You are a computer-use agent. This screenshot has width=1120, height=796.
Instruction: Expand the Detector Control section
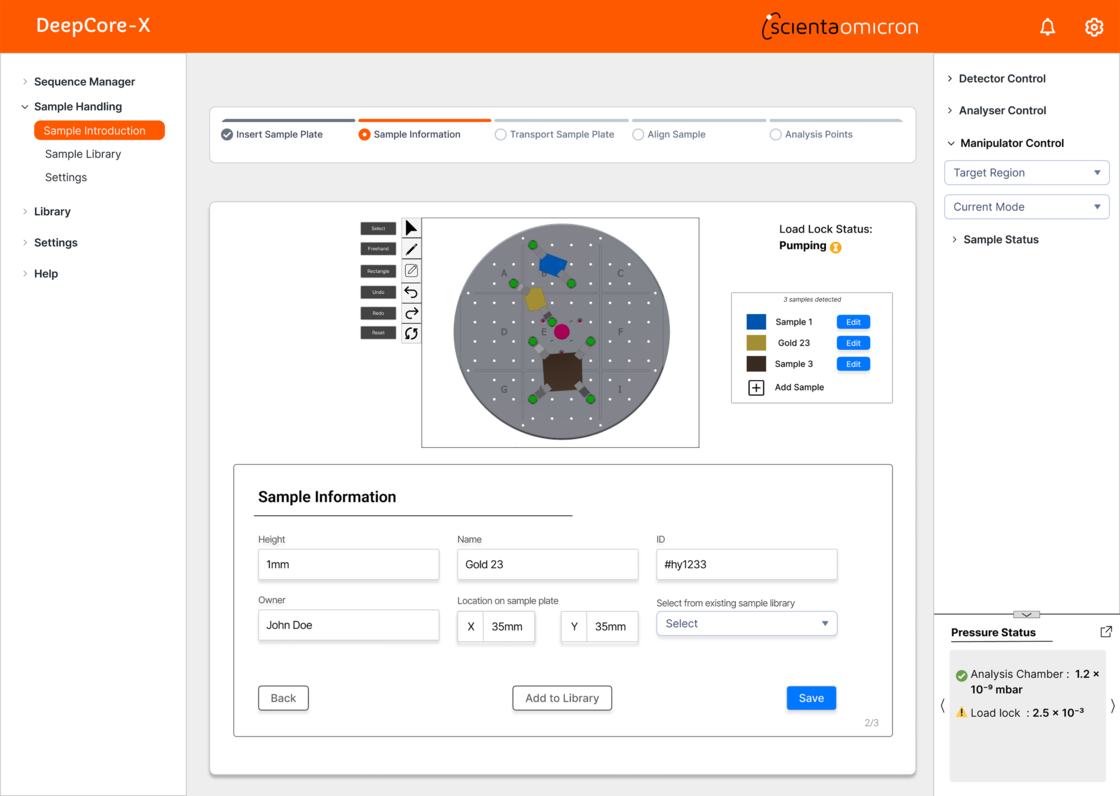click(x=1001, y=78)
